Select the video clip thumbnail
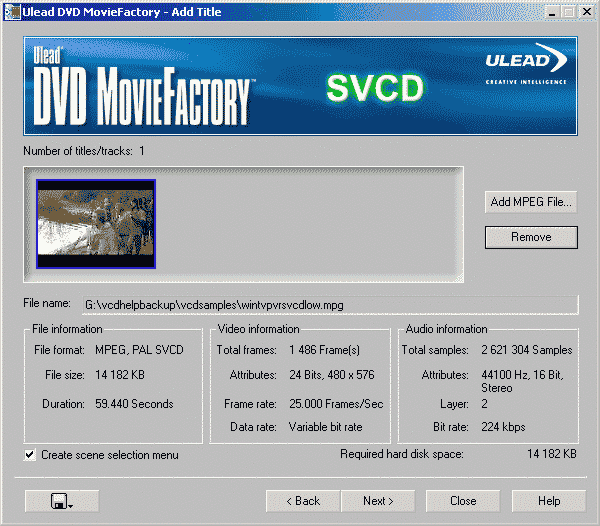 click(96, 224)
